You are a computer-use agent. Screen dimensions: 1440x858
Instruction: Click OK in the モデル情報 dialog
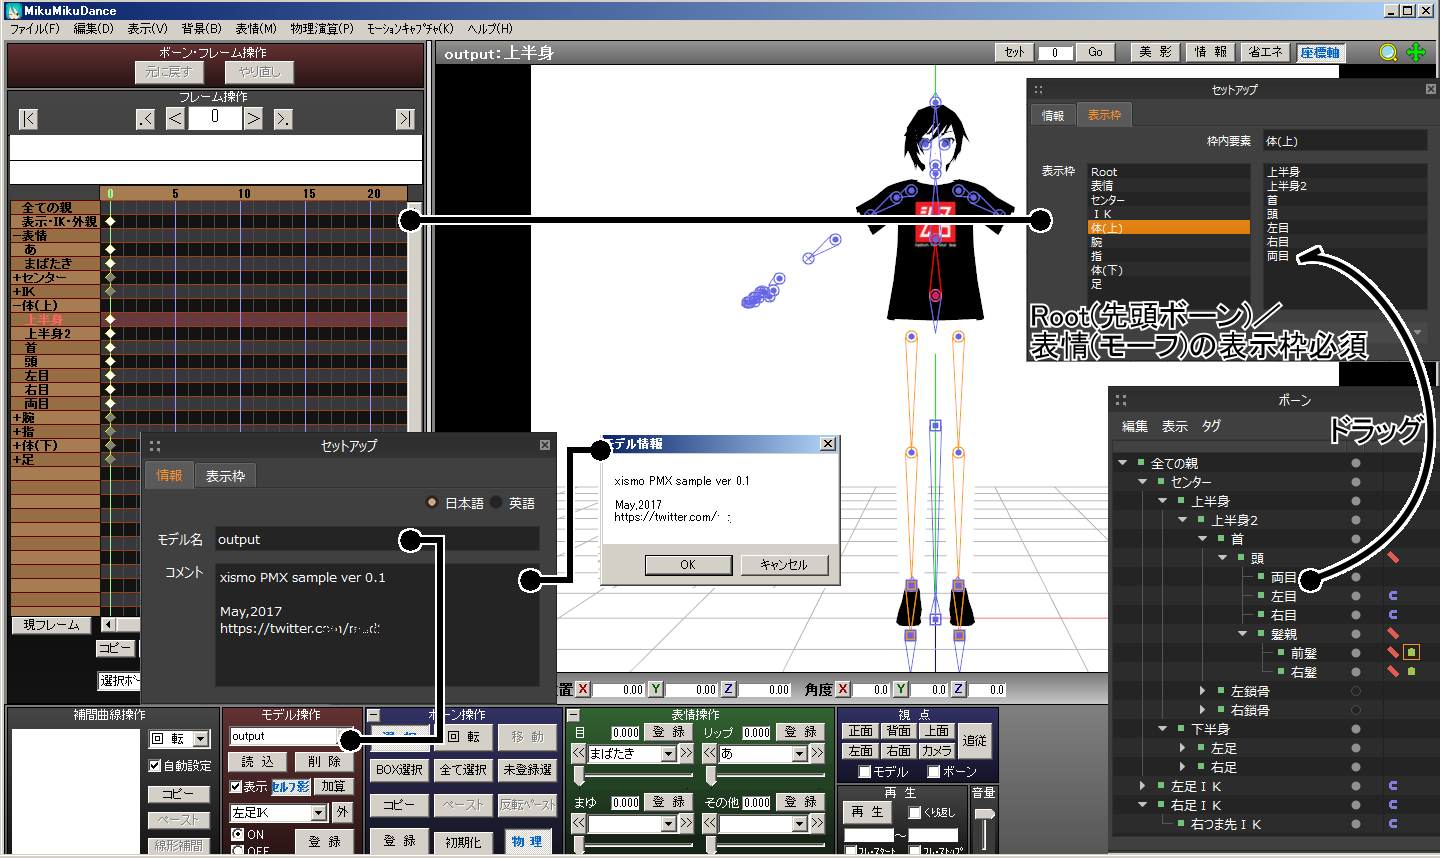pos(688,565)
